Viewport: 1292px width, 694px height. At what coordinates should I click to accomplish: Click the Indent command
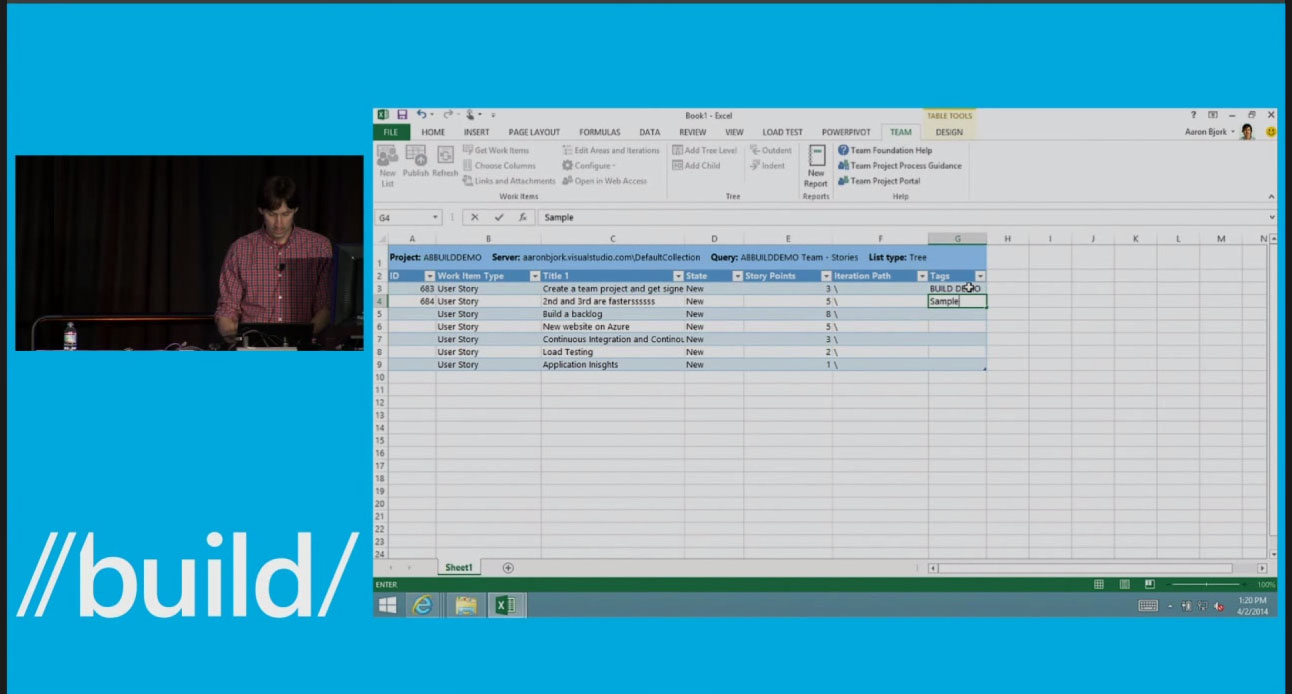tap(770, 165)
